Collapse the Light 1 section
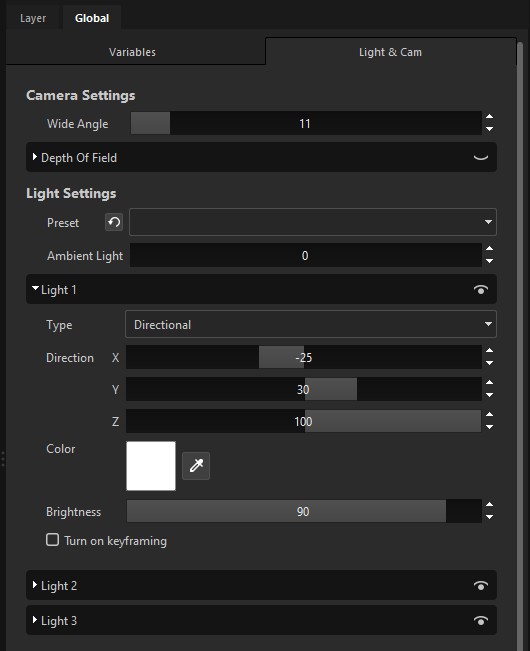The width and height of the screenshot is (530, 651). point(35,288)
